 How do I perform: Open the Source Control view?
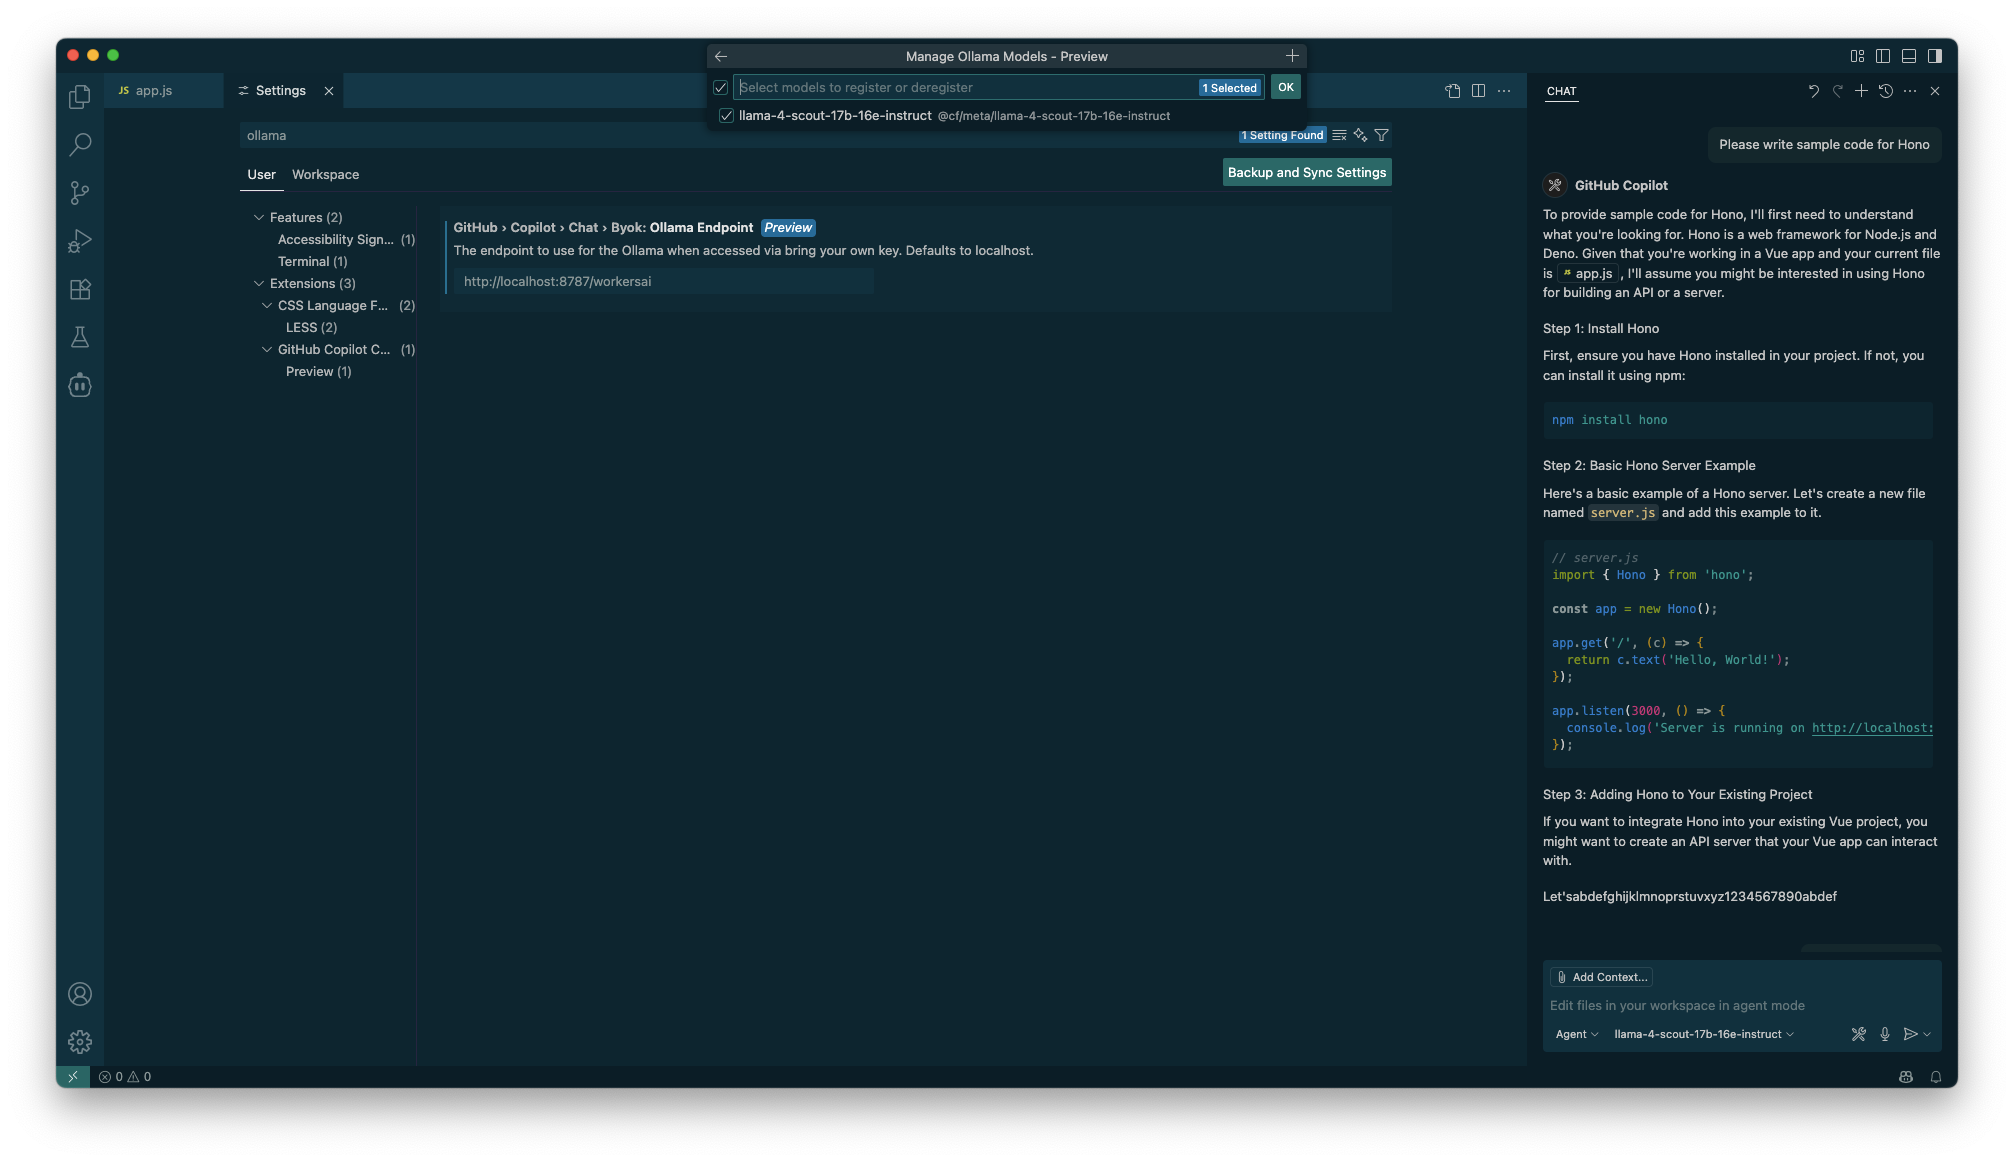pyautogui.click(x=80, y=193)
